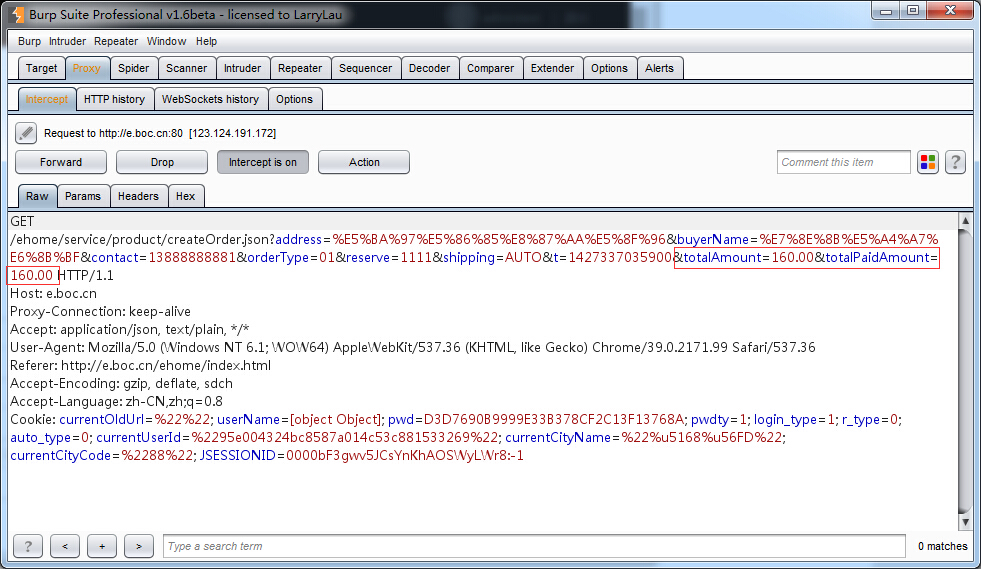The height and width of the screenshot is (569, 981).
Task: Open the Help menu
Action: coord(206,41)
